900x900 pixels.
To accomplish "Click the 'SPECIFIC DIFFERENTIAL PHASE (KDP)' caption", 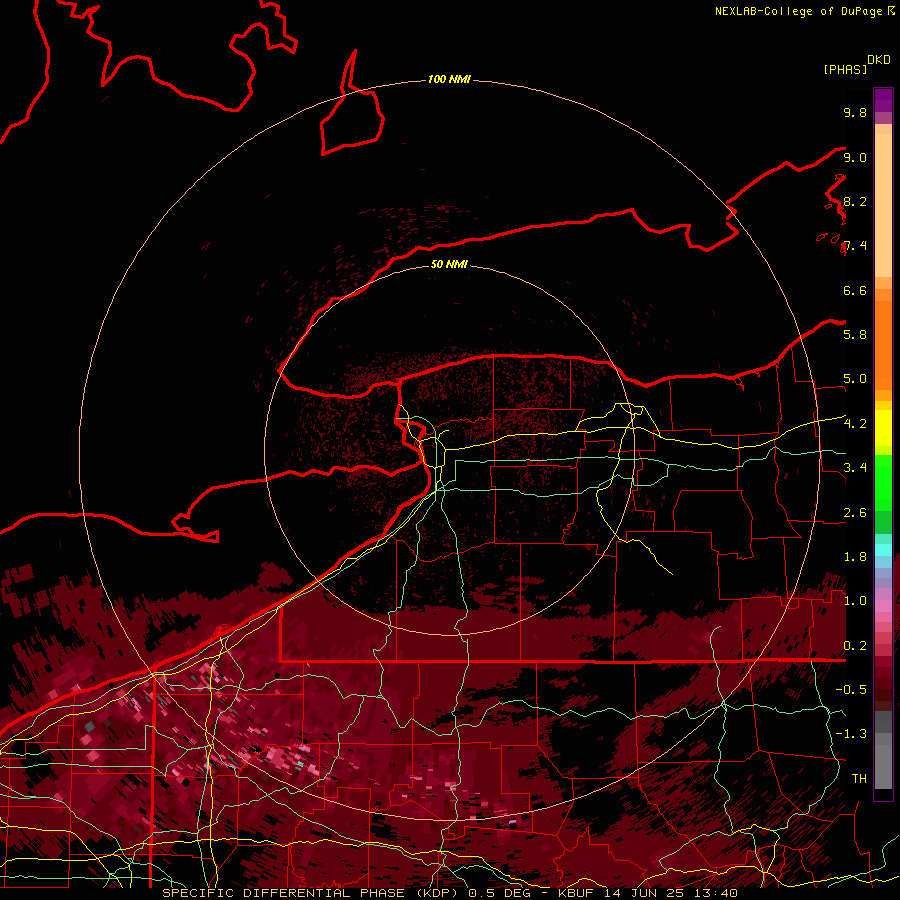I will coord(313,893).
